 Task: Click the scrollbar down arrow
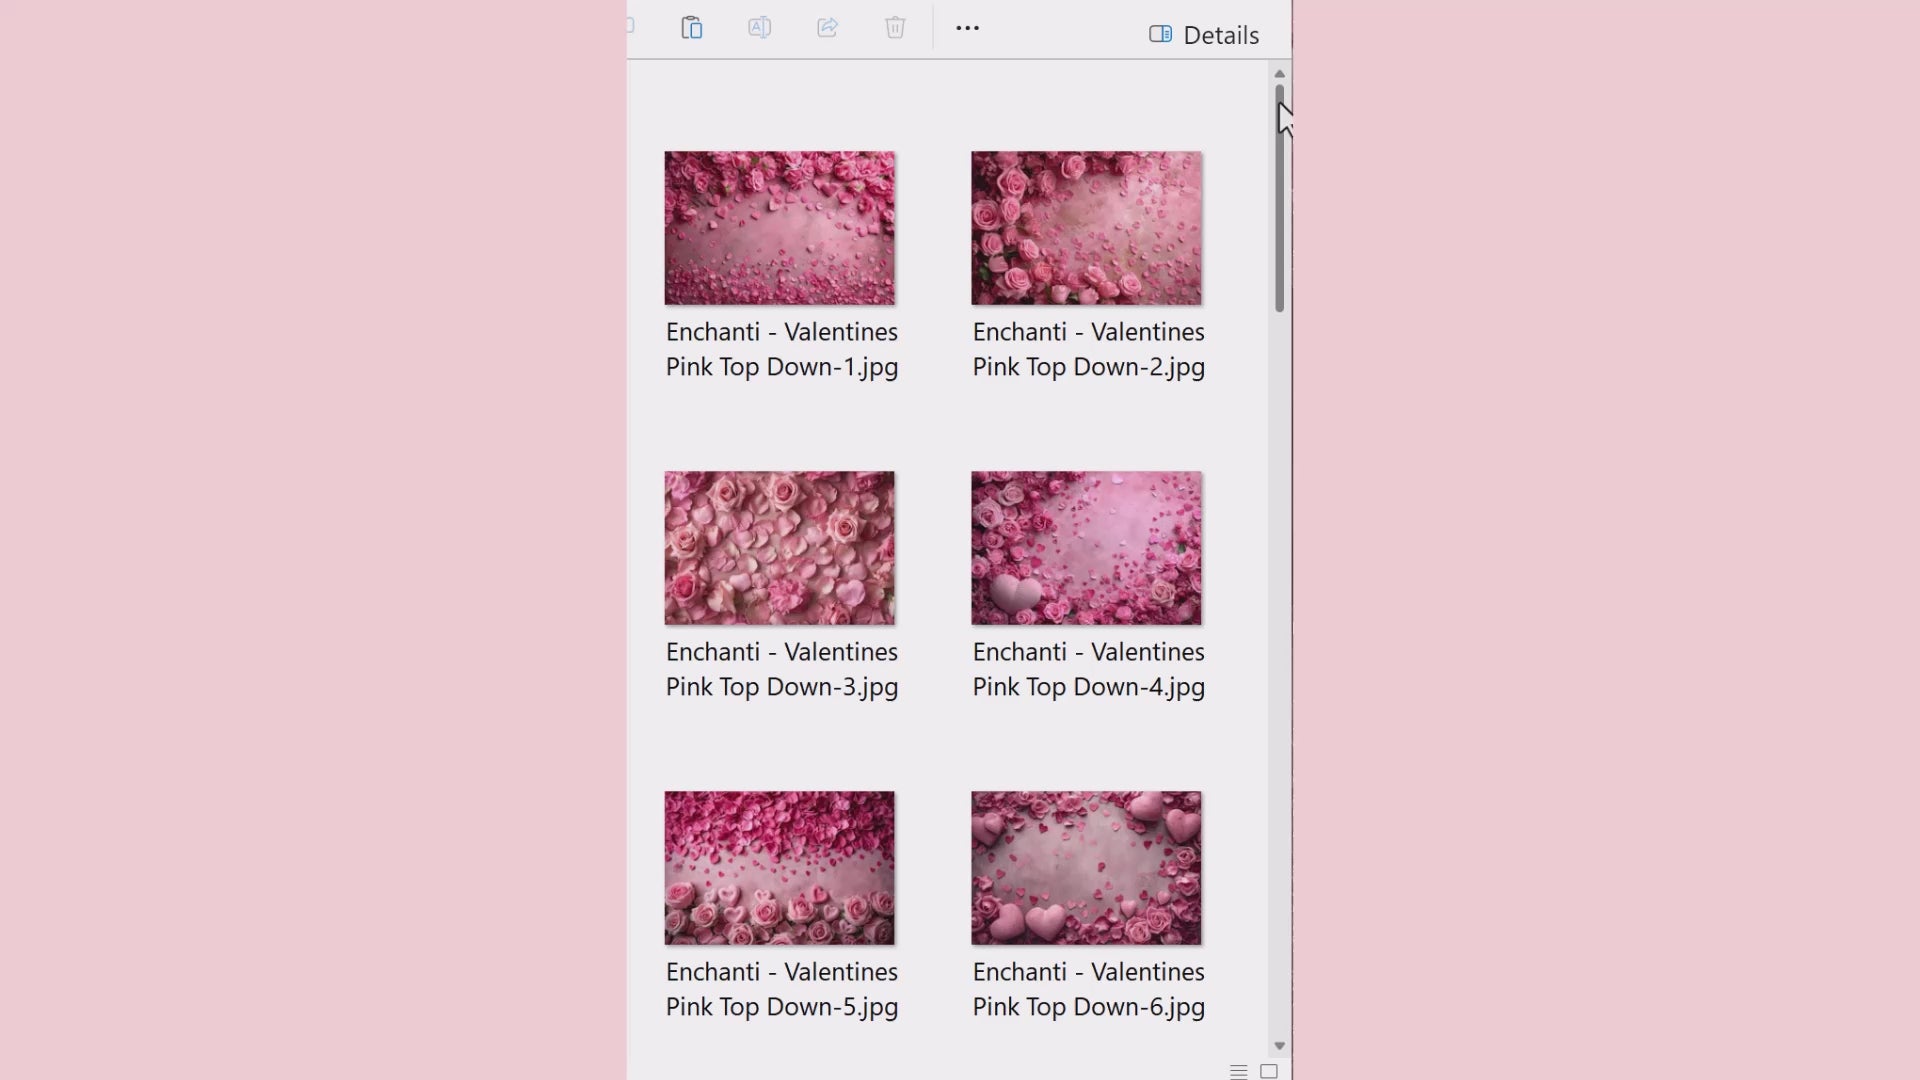tap(1279, 1046)
